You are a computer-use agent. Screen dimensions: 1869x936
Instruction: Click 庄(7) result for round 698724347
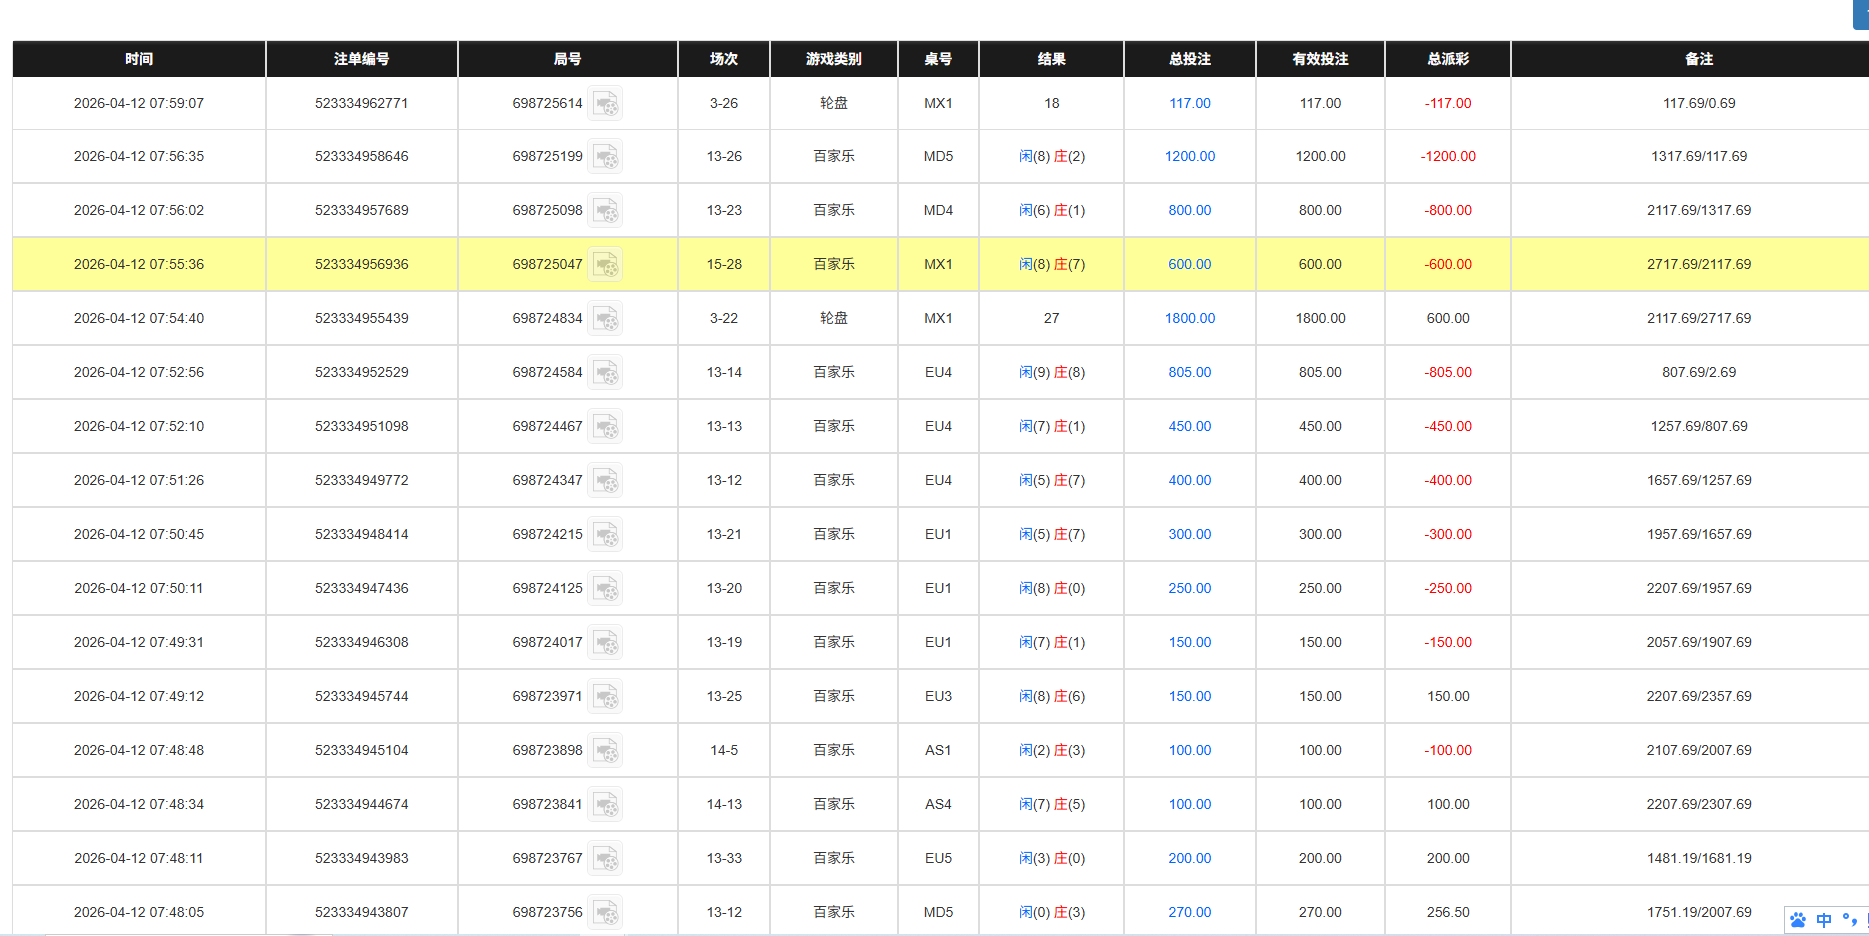click(x=1068, y=480)
